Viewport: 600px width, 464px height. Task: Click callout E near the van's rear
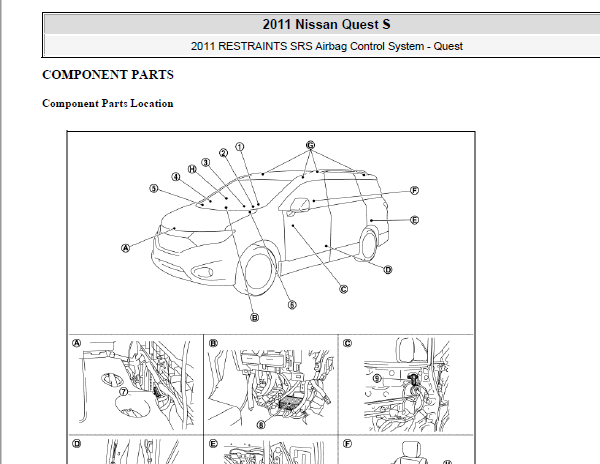pyautogui.click(x=414, y=220)
